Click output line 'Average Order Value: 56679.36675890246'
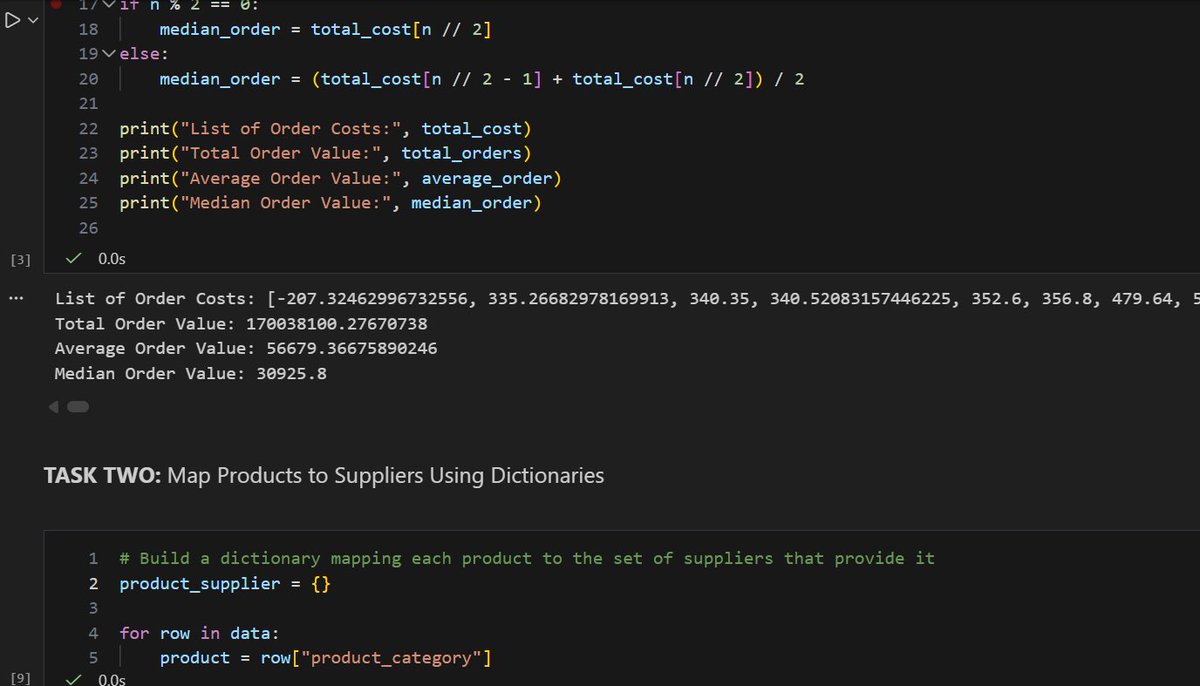 (246, 349)
